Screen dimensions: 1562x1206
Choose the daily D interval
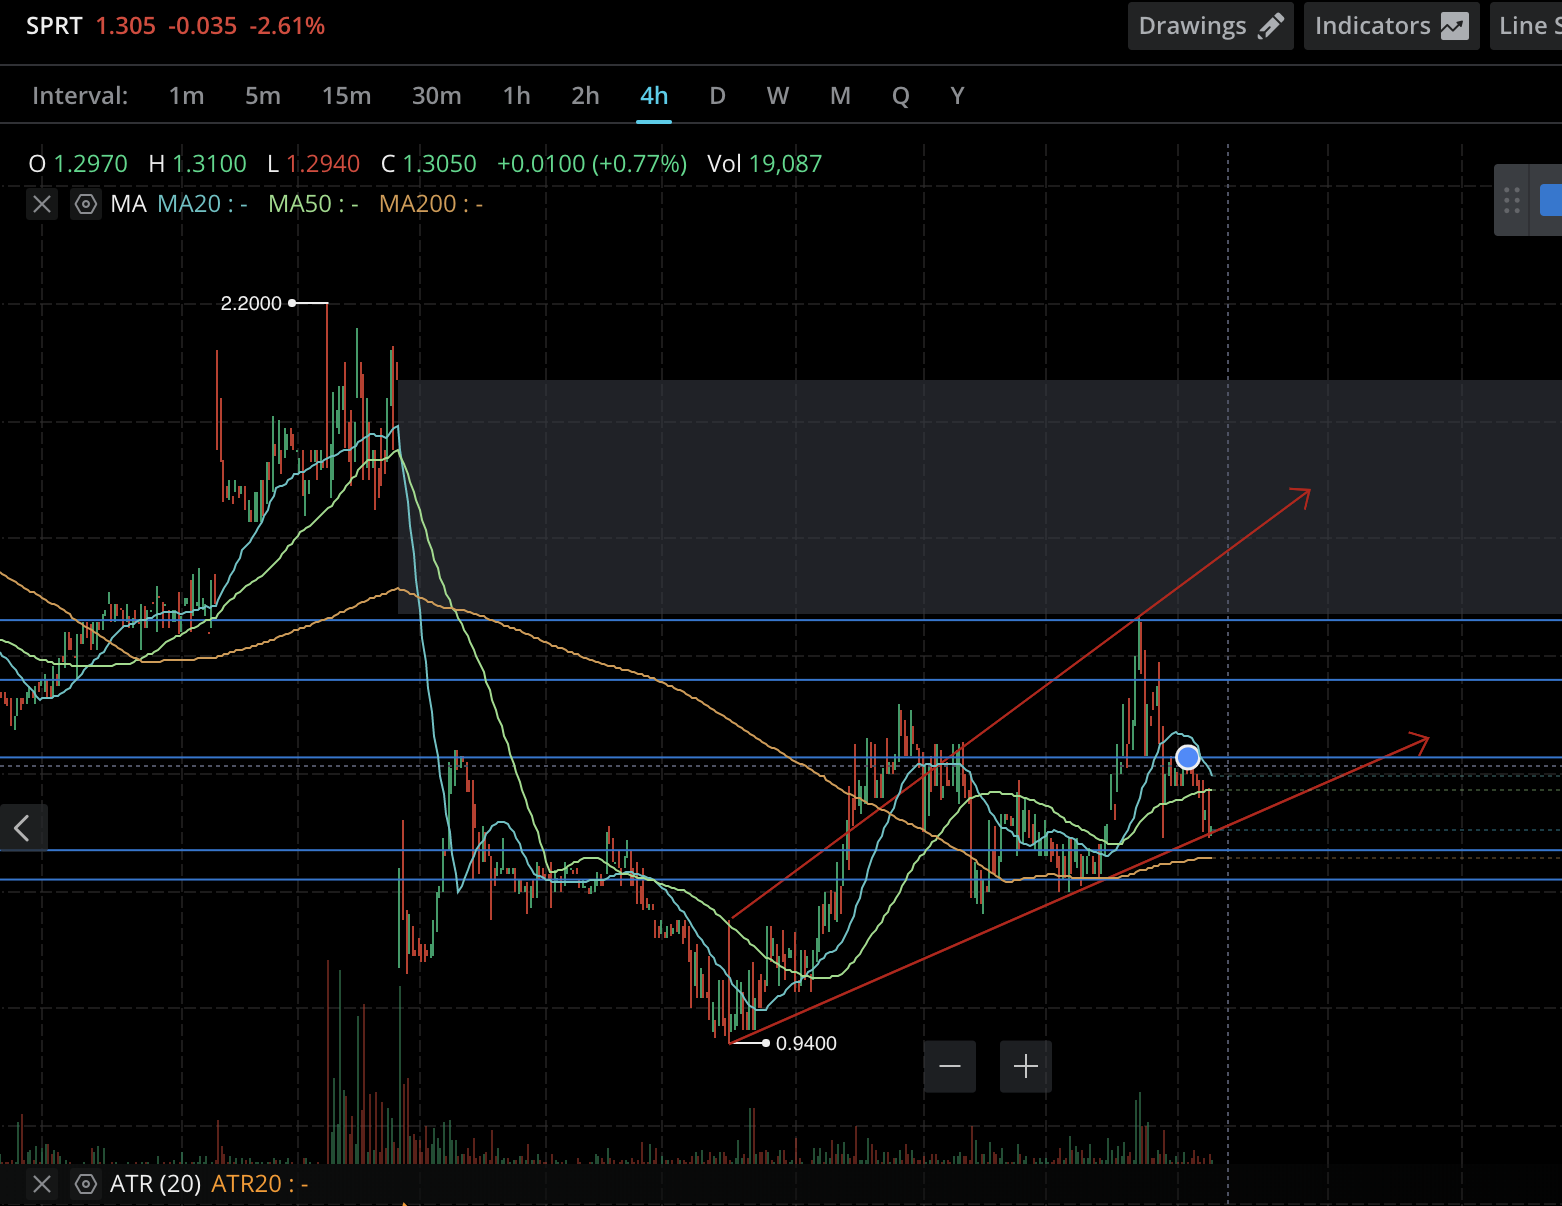click(x=717, y=96)
